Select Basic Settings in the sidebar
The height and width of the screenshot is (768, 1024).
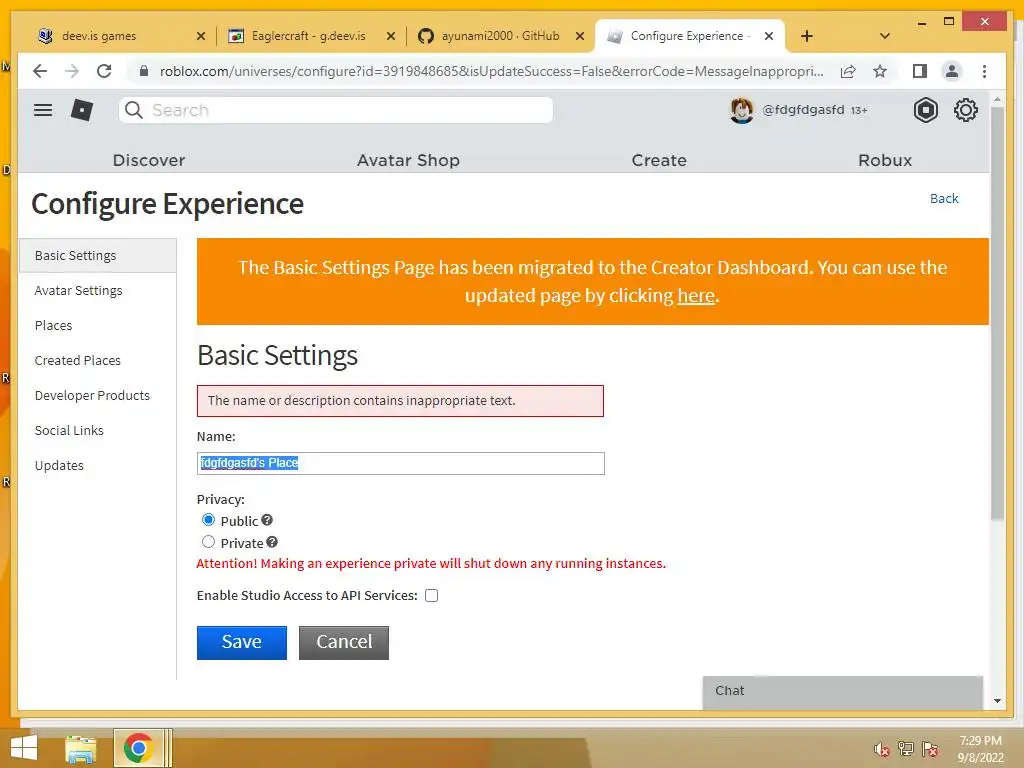pos(97,255)
